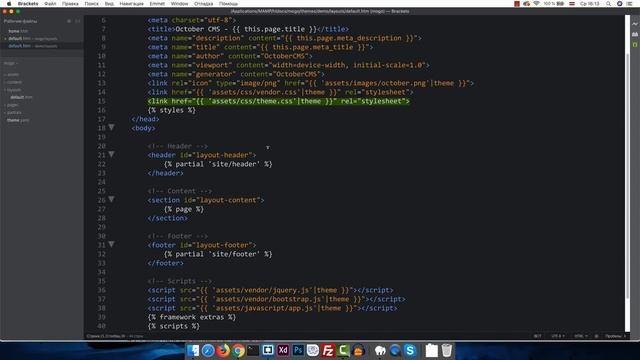Open Поиск menu
The width and height of the screenshot is (640, 360).
pyautogui.click(x=91, y=4)
